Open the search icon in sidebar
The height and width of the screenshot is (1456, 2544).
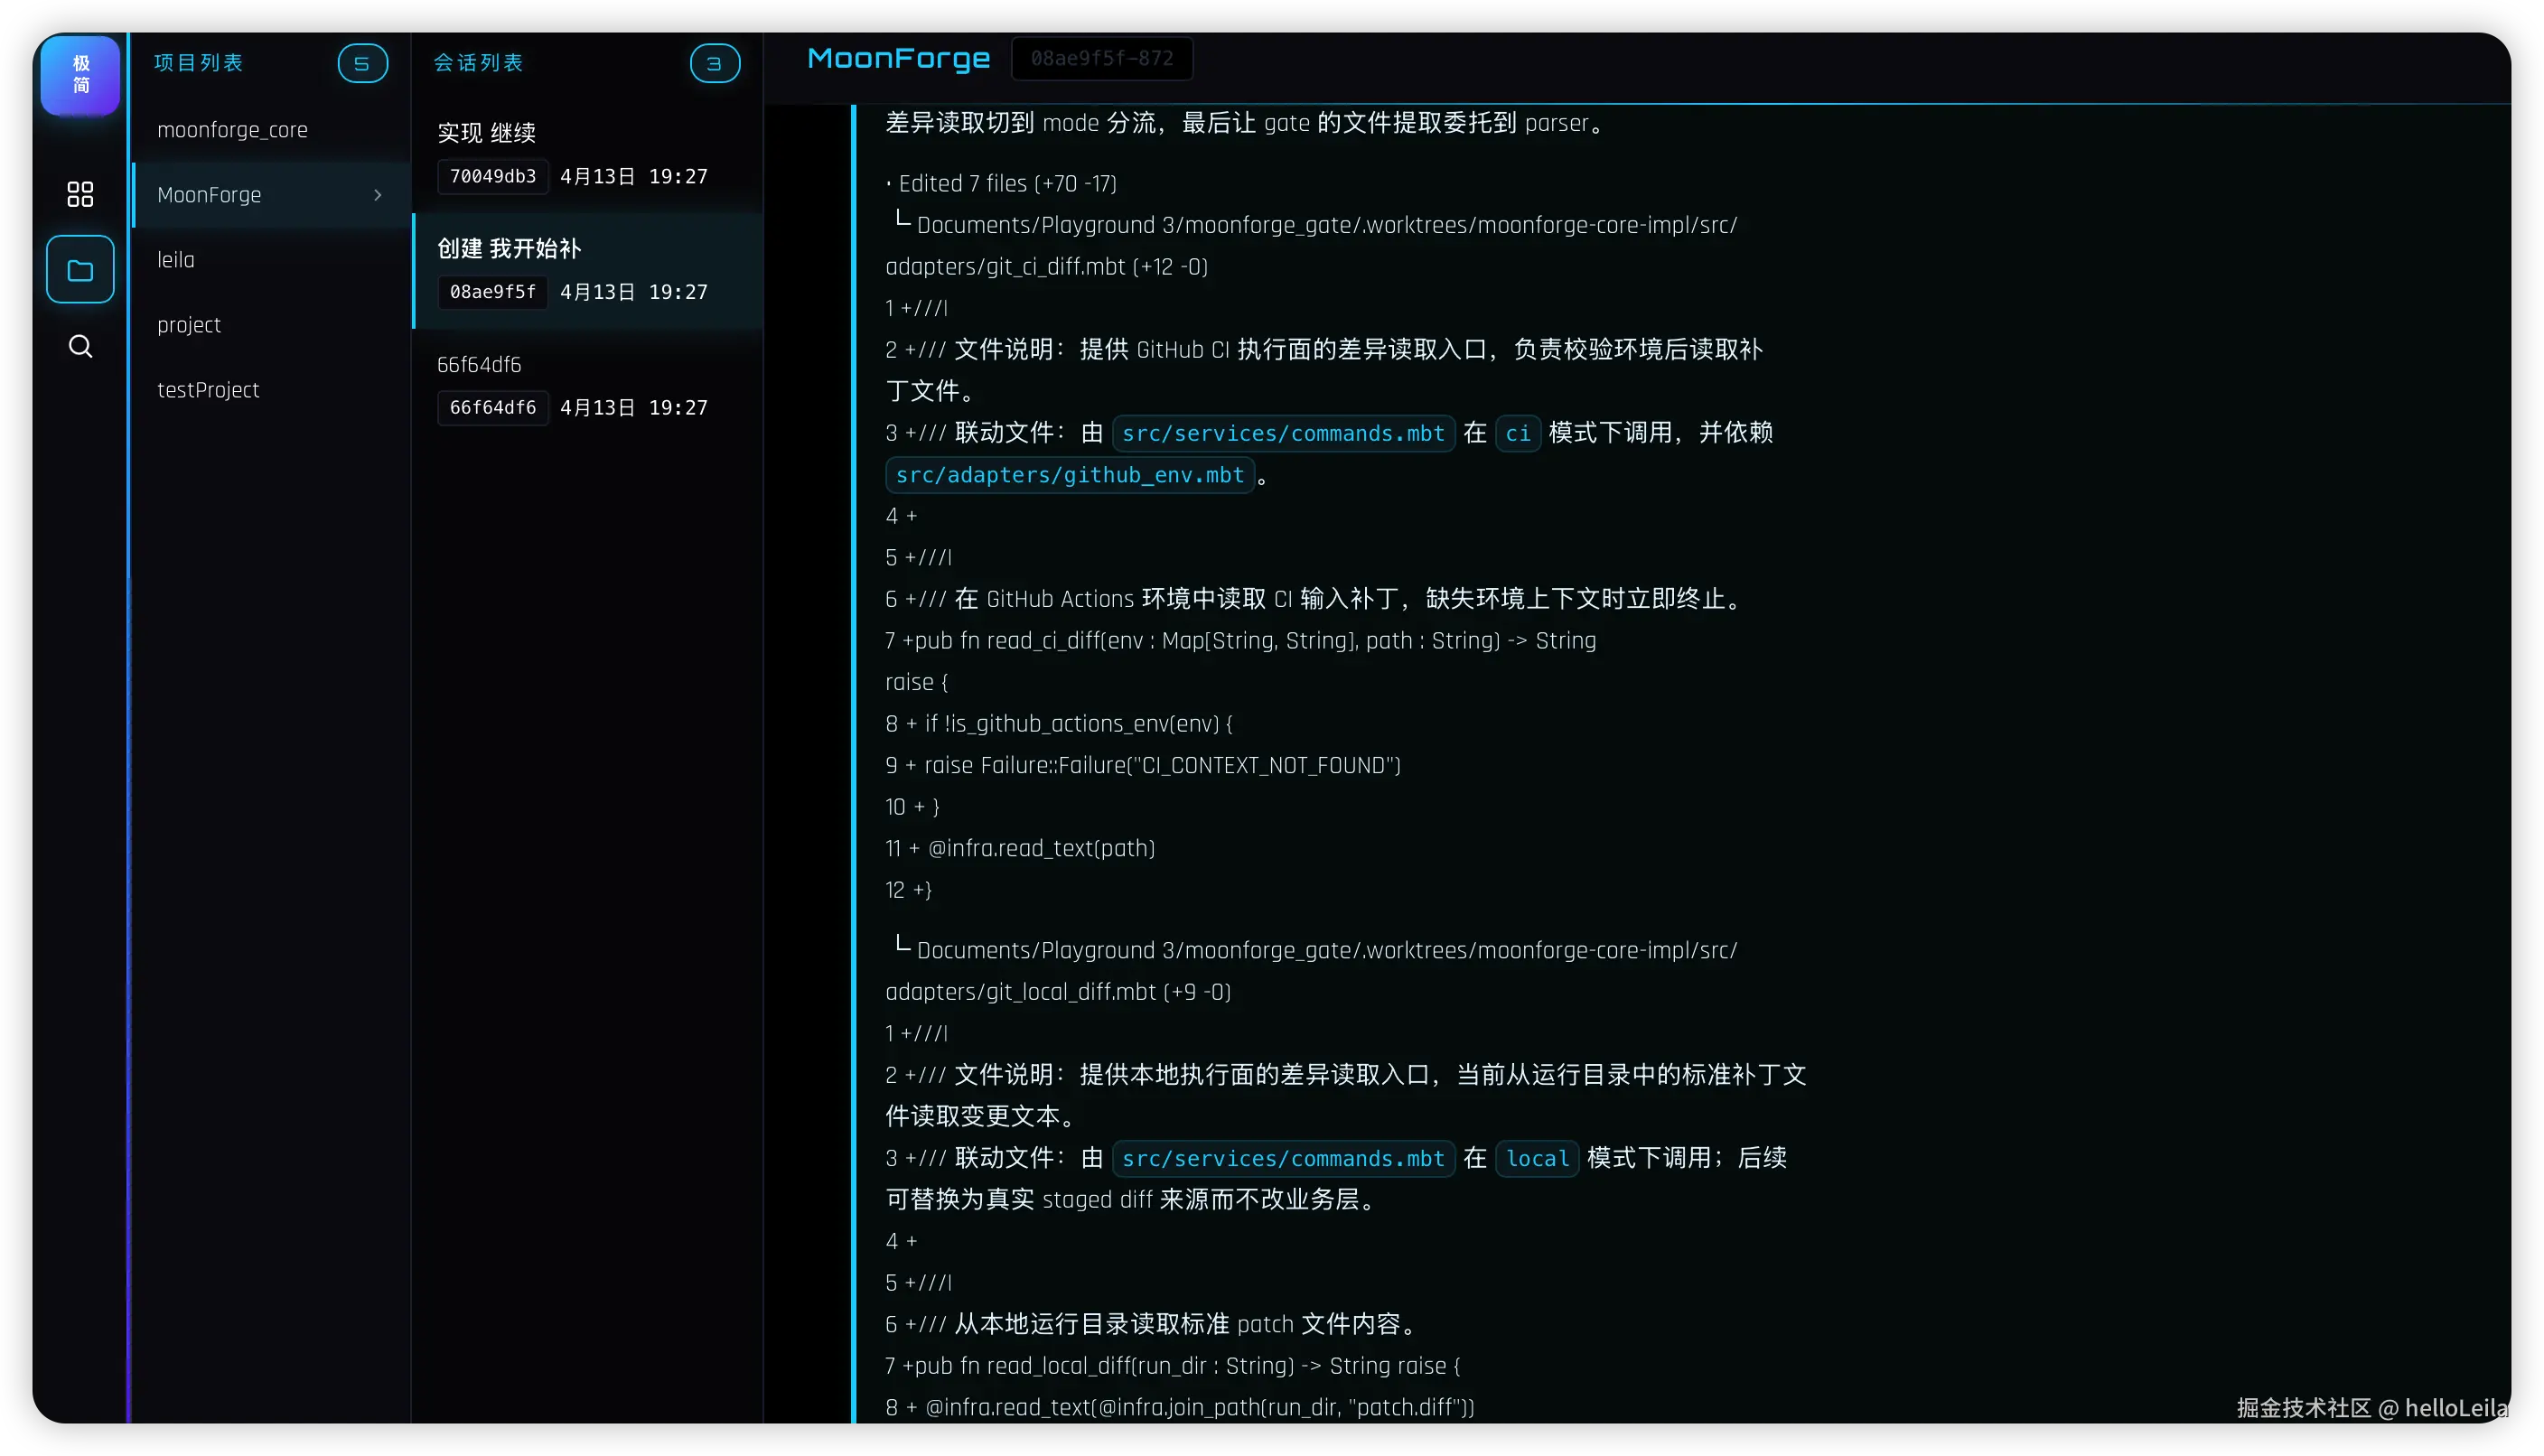(80, 346)
